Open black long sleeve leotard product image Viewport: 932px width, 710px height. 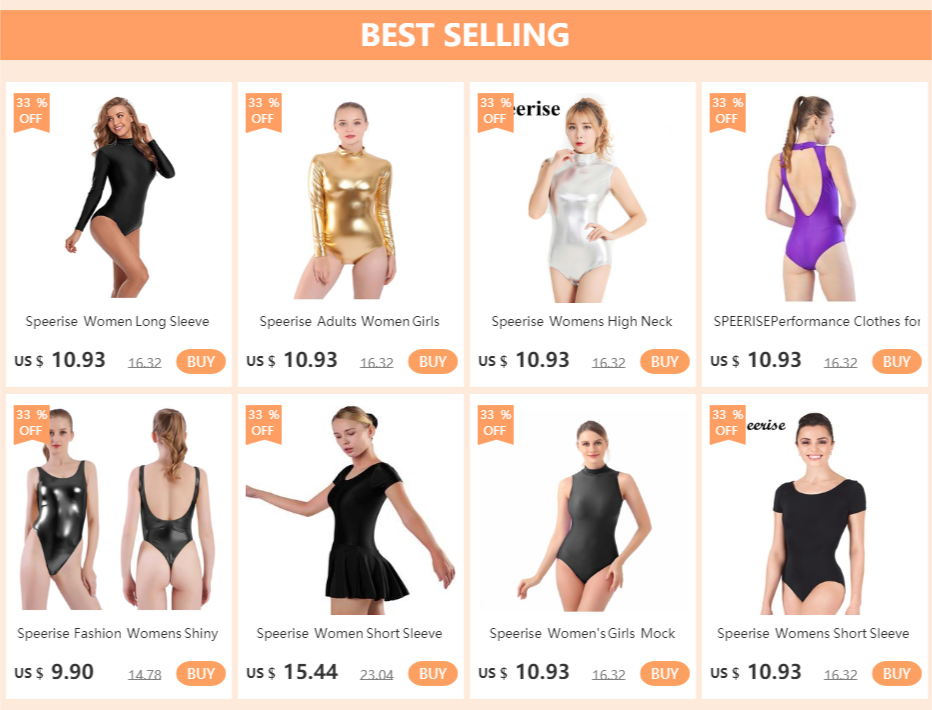tap(119, 196)
